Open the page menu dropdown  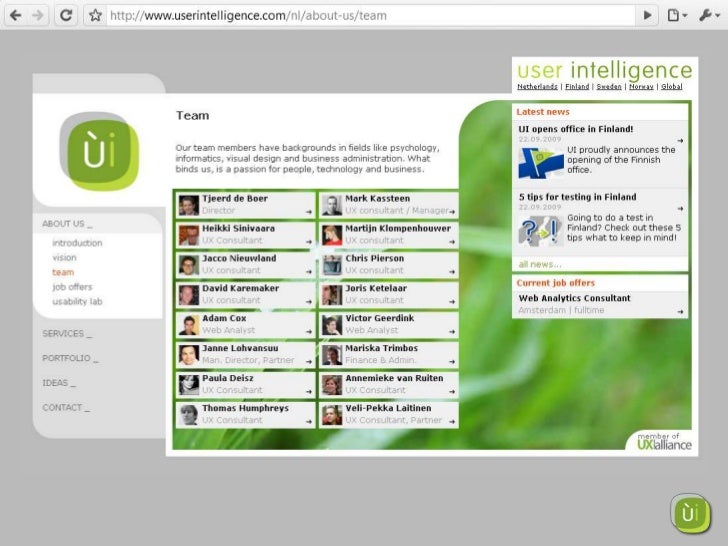pos(677,15)
